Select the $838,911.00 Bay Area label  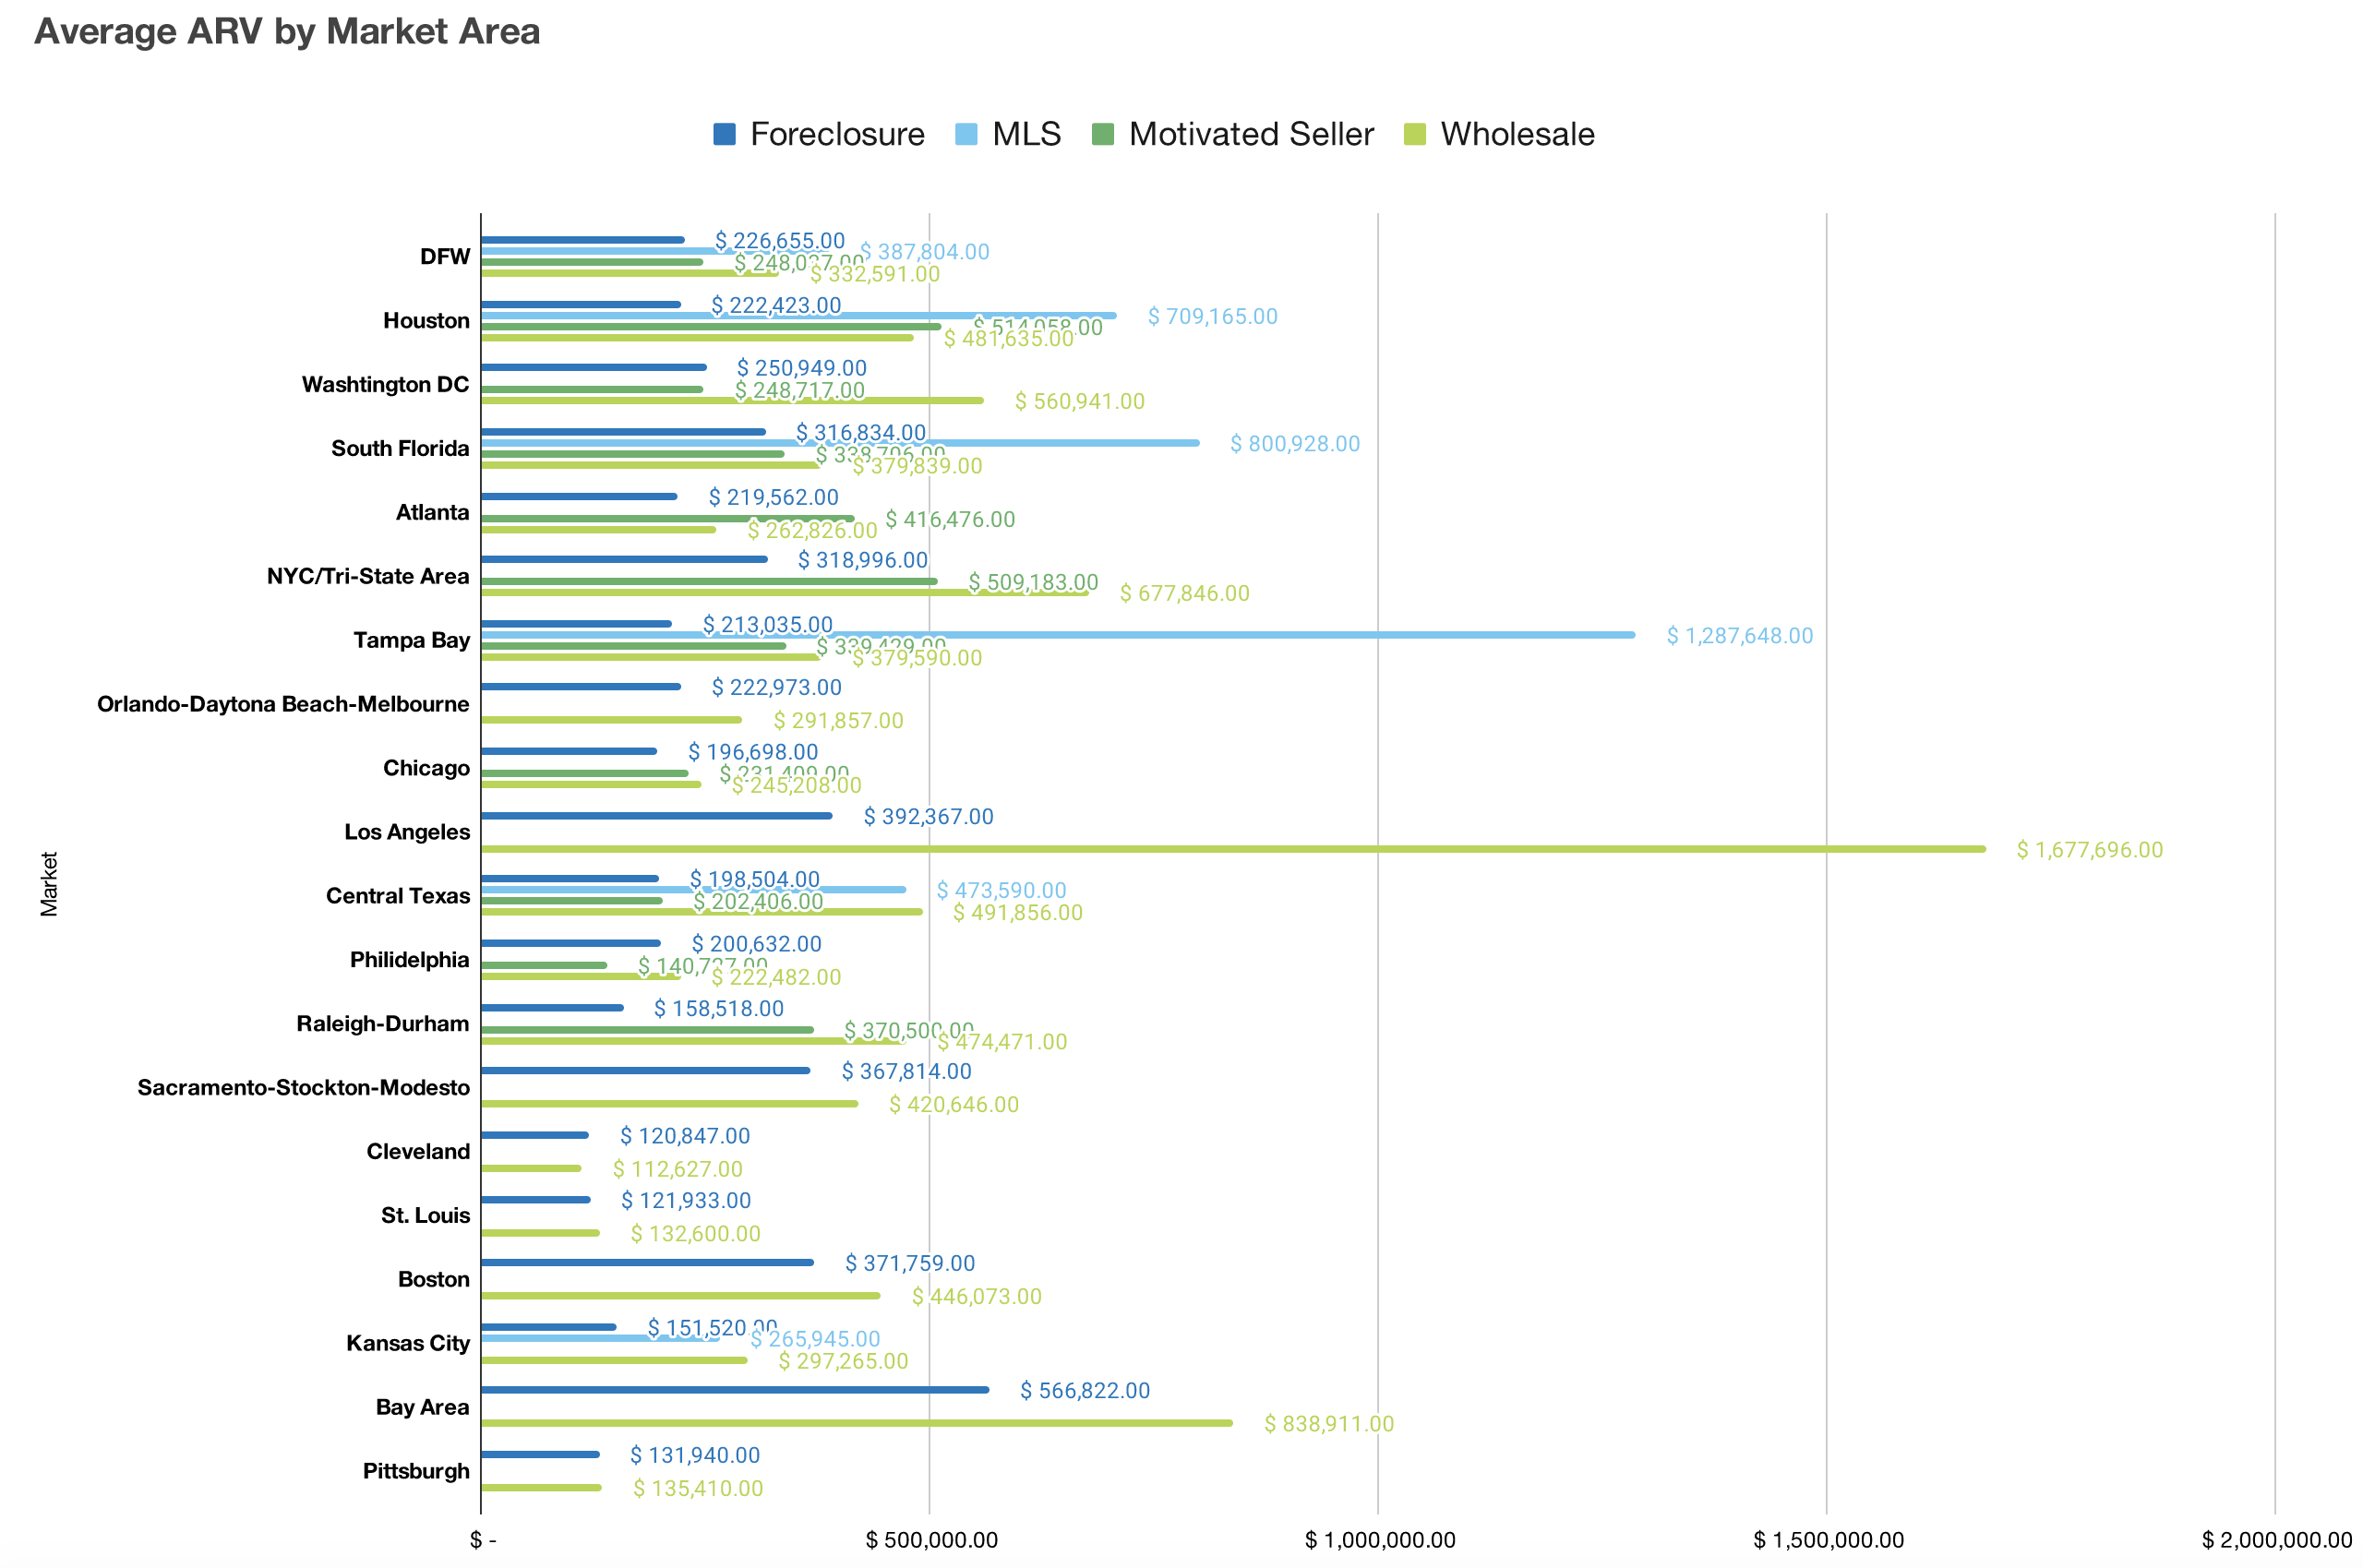[x=1328, y=1424]
